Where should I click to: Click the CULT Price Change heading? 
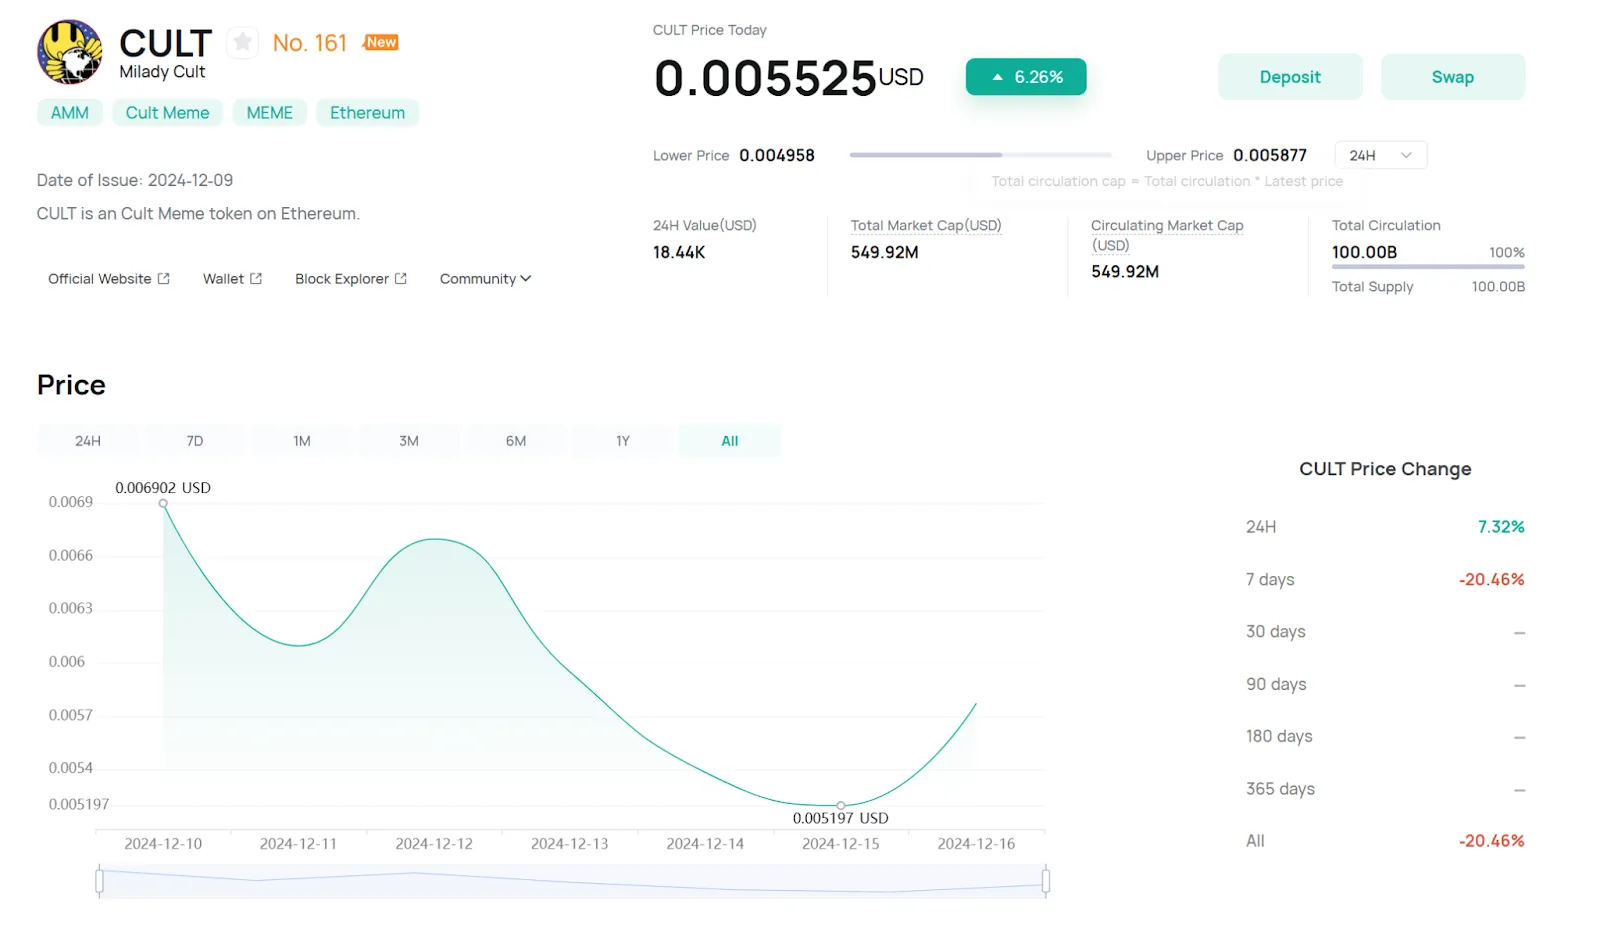point(1385,469)
